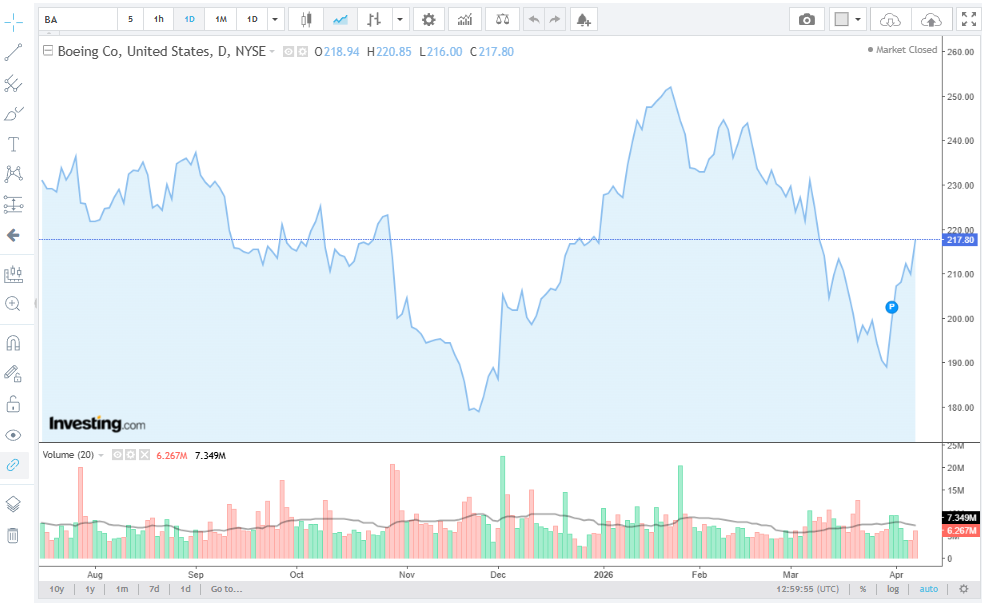Switch to candlestick chart style

pos(306,19)
